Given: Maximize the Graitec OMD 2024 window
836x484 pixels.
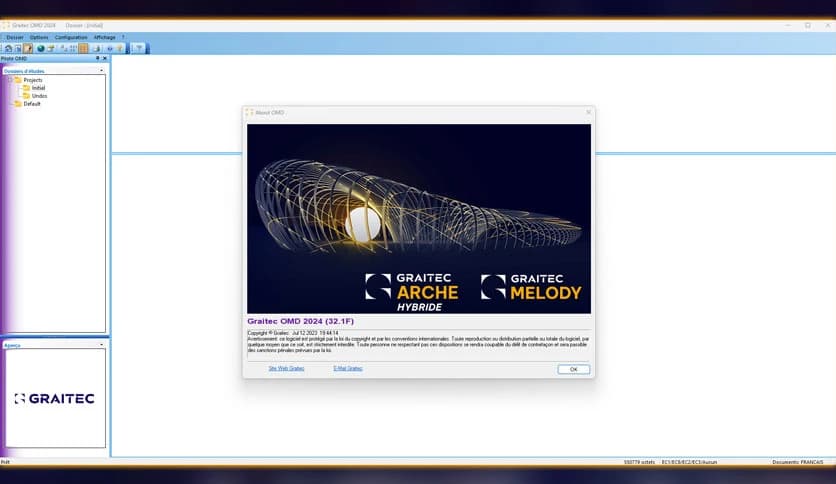Looking at the screenshot, I should [808, 25].
